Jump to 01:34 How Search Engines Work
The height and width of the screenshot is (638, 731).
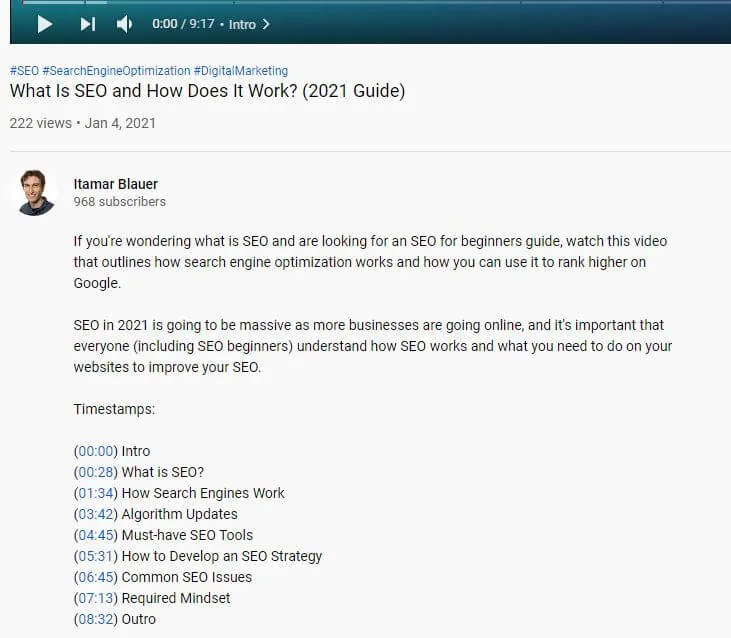point(96,493)
